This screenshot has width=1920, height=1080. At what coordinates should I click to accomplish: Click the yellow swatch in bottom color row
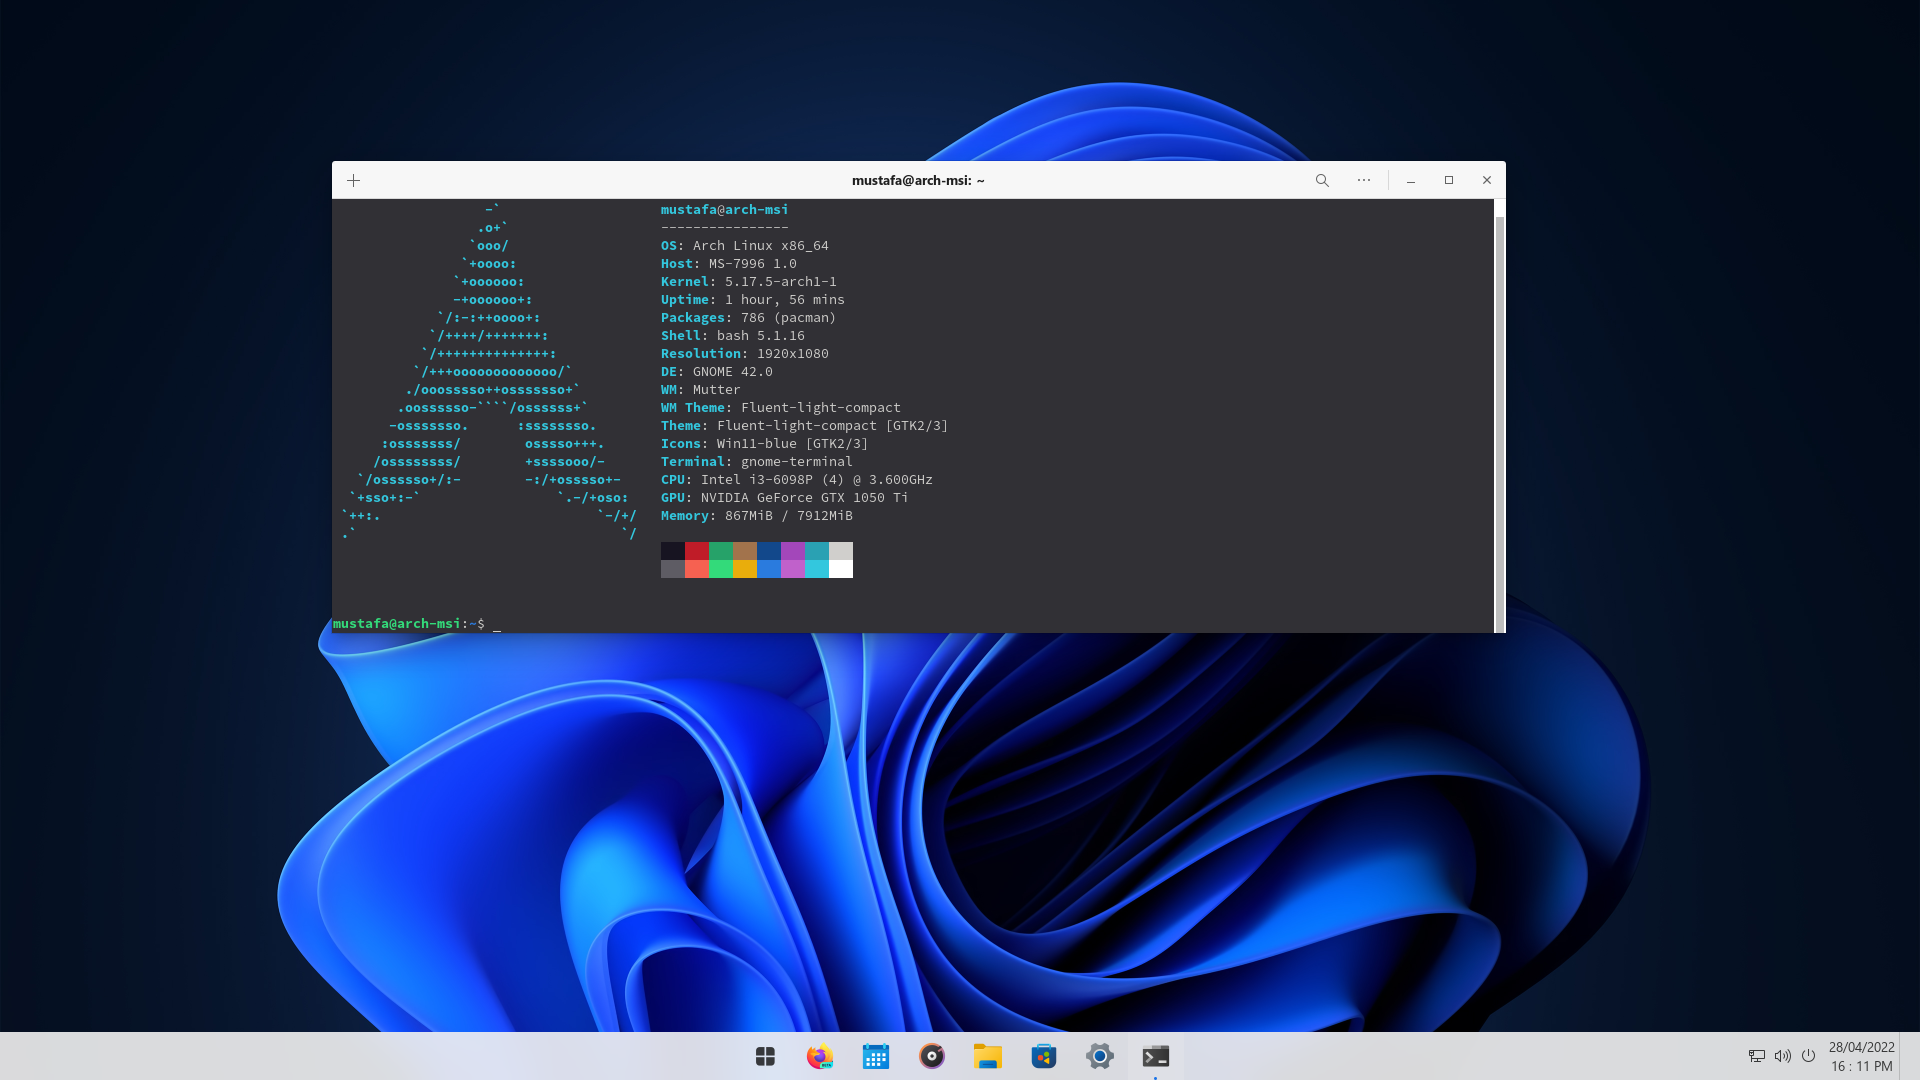tap(745, 569)
